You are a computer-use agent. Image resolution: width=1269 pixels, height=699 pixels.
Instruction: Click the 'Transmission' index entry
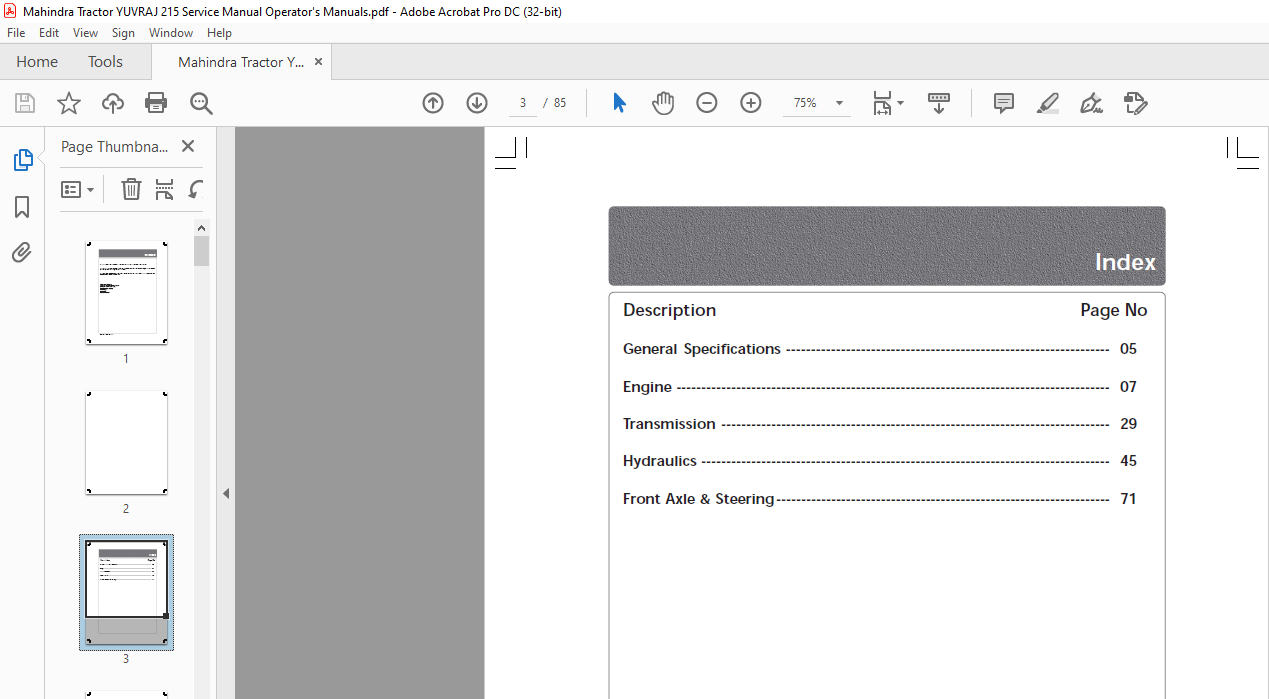[669, 424]
